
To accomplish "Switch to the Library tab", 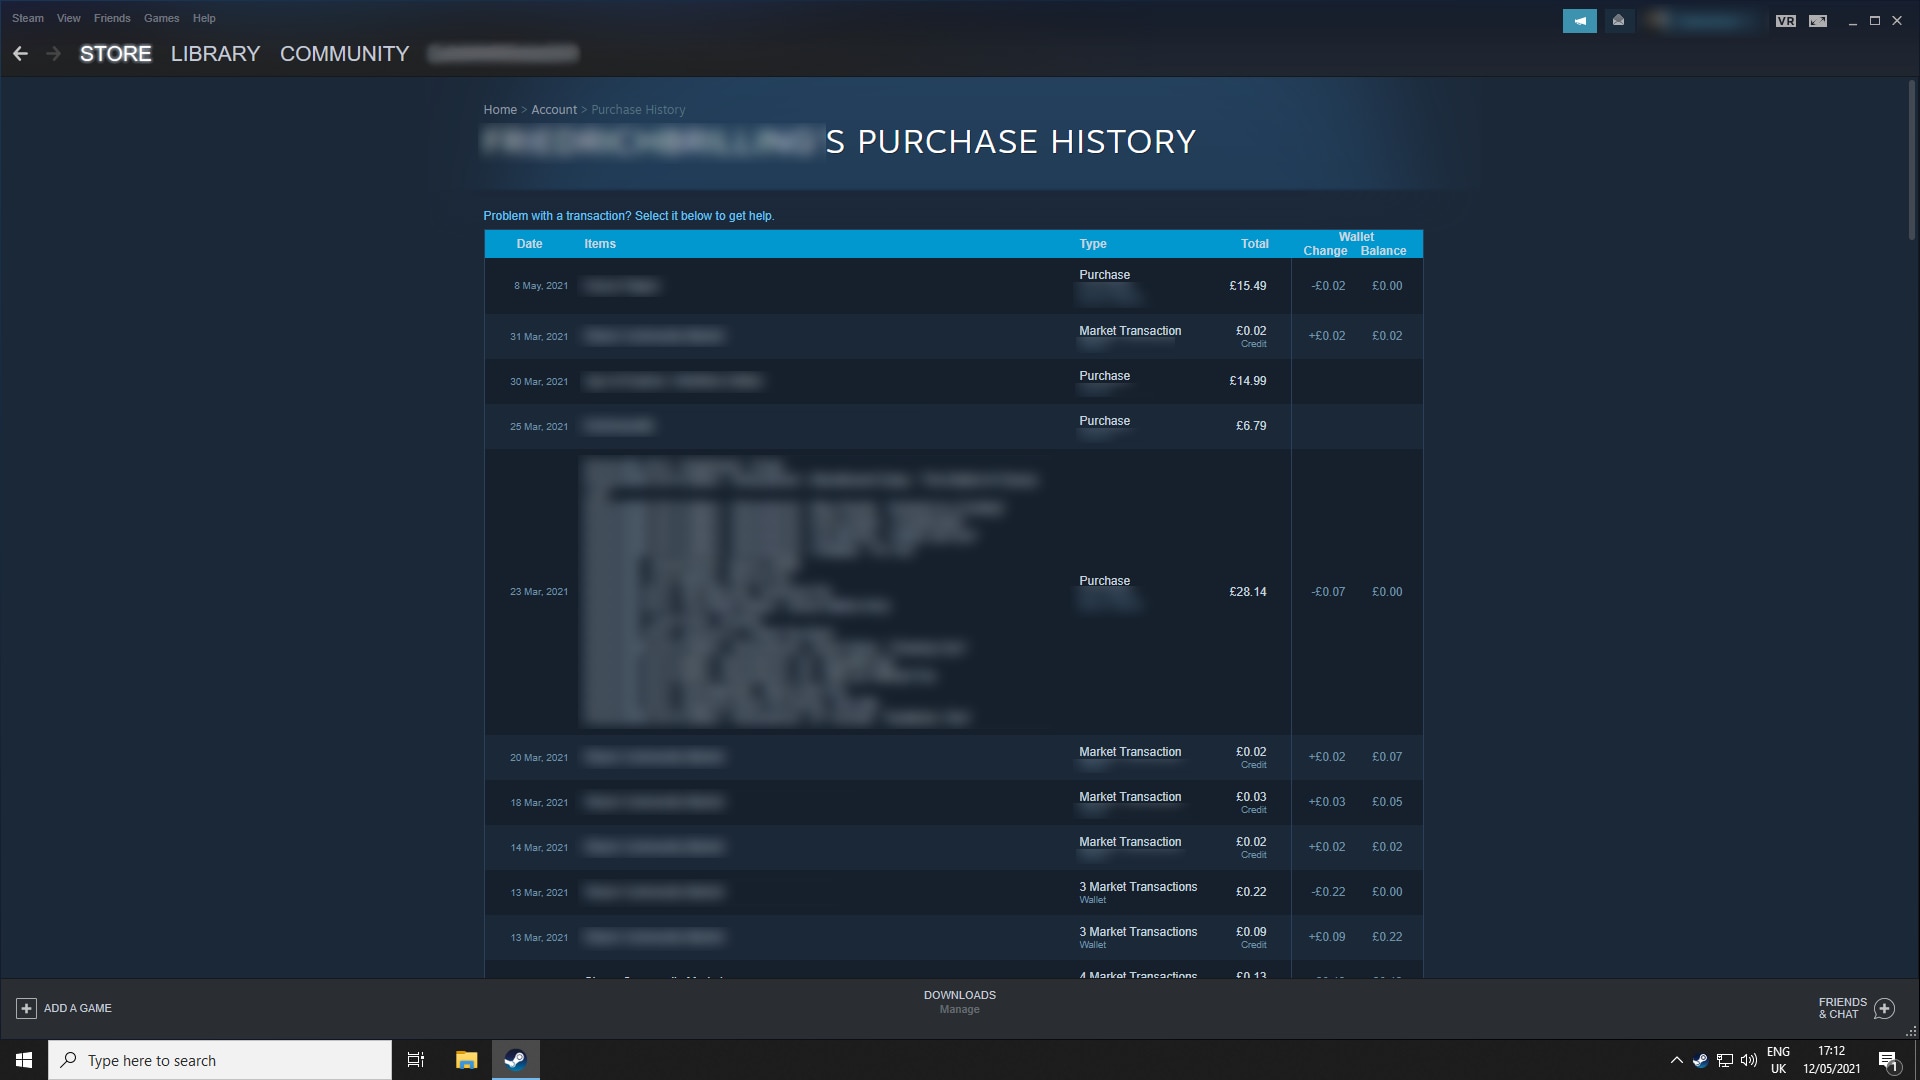I will pos(216,53).
